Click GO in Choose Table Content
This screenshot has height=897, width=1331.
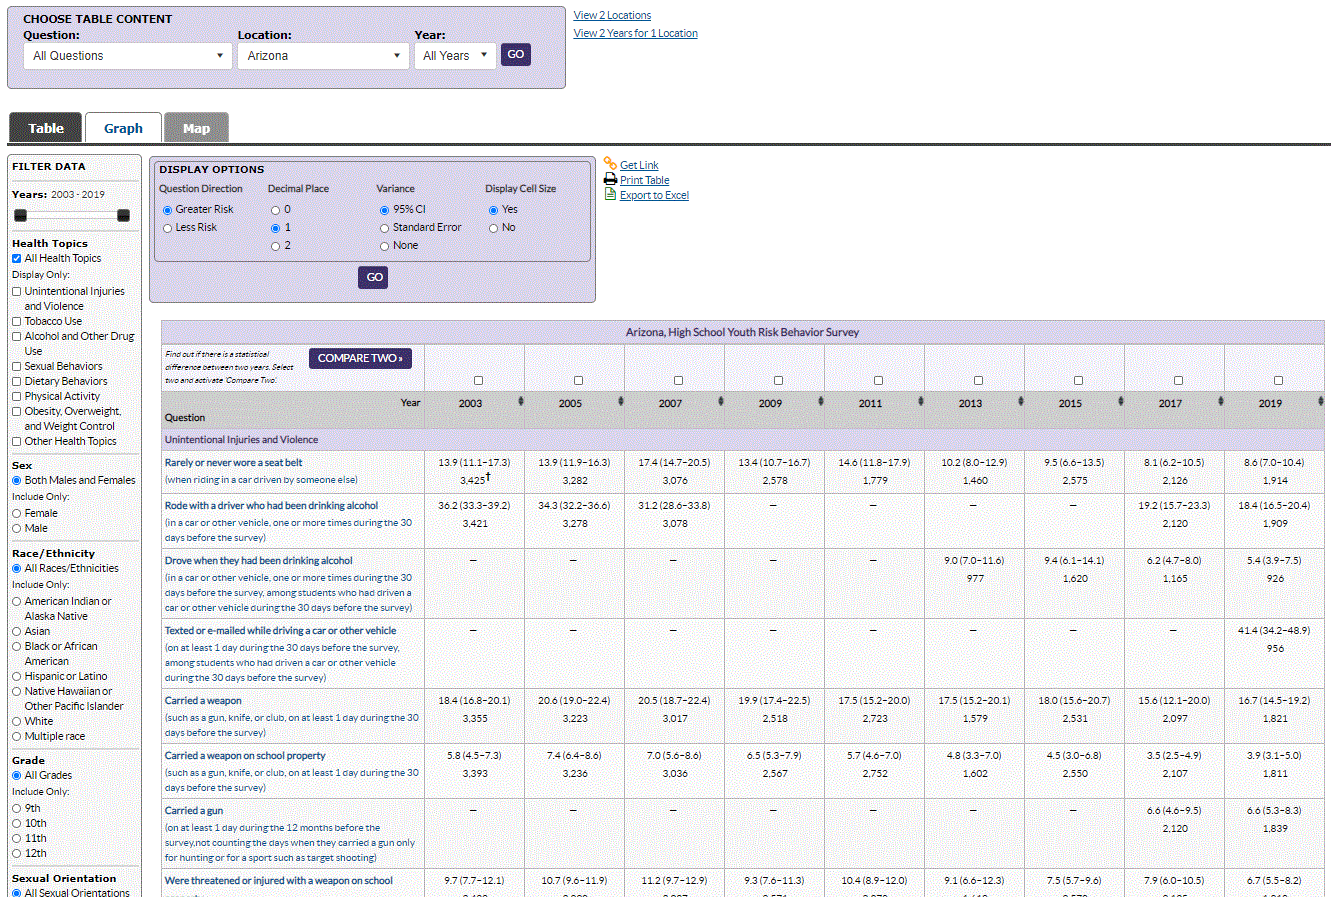tap(516, 54)
